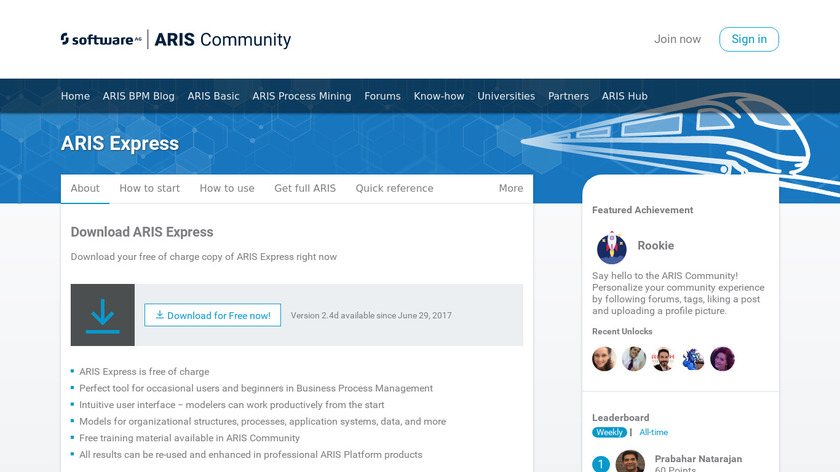Open the ARIS Community title link
Image resolution: width=840 pixels, height=472 pixels.
pyautogui.click(x=223, y=40)
